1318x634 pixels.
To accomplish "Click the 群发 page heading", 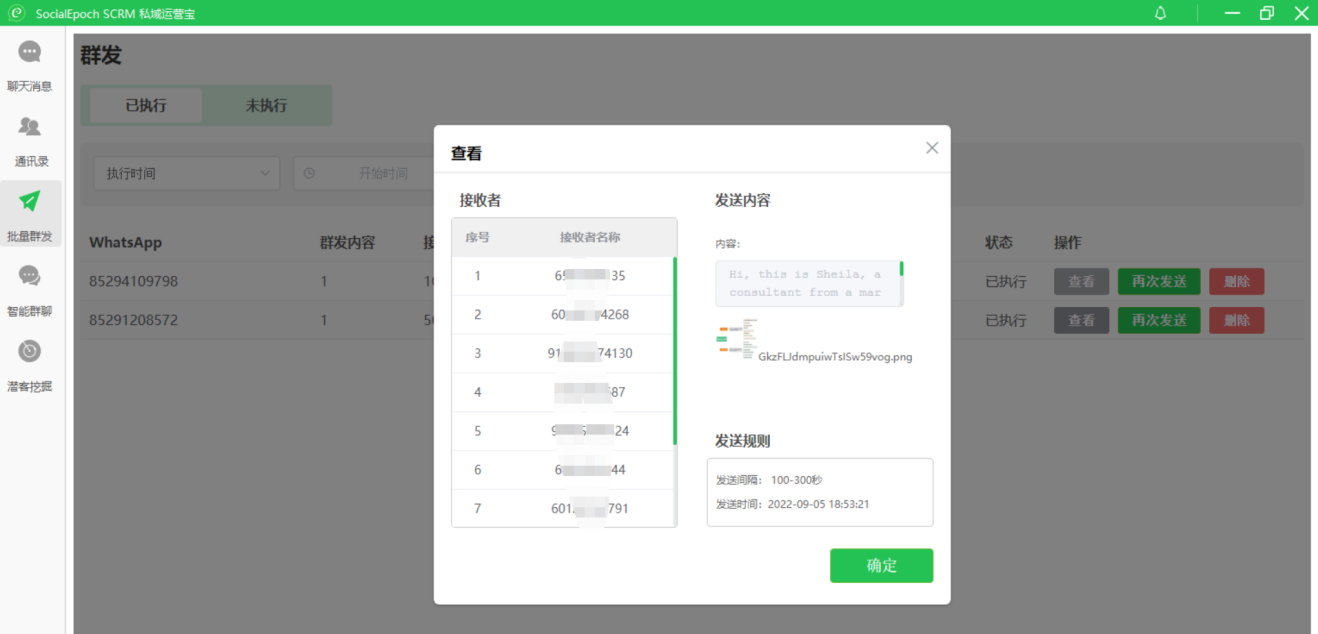I will [x=101, y=56].
